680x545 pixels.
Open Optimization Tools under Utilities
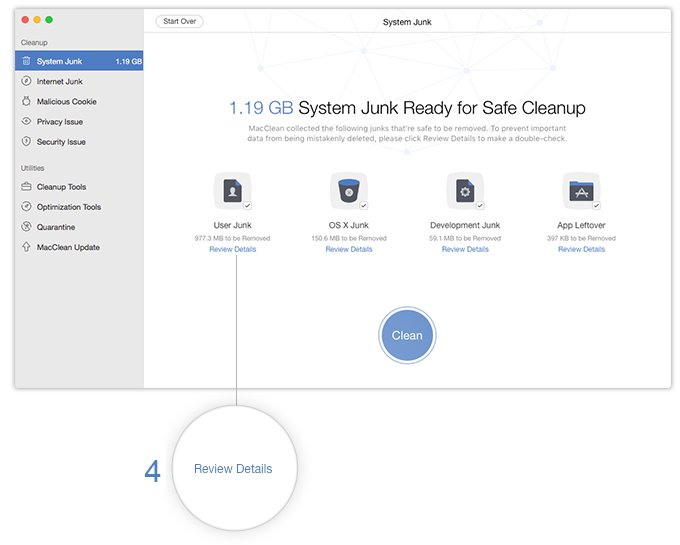tap(69, 207)
